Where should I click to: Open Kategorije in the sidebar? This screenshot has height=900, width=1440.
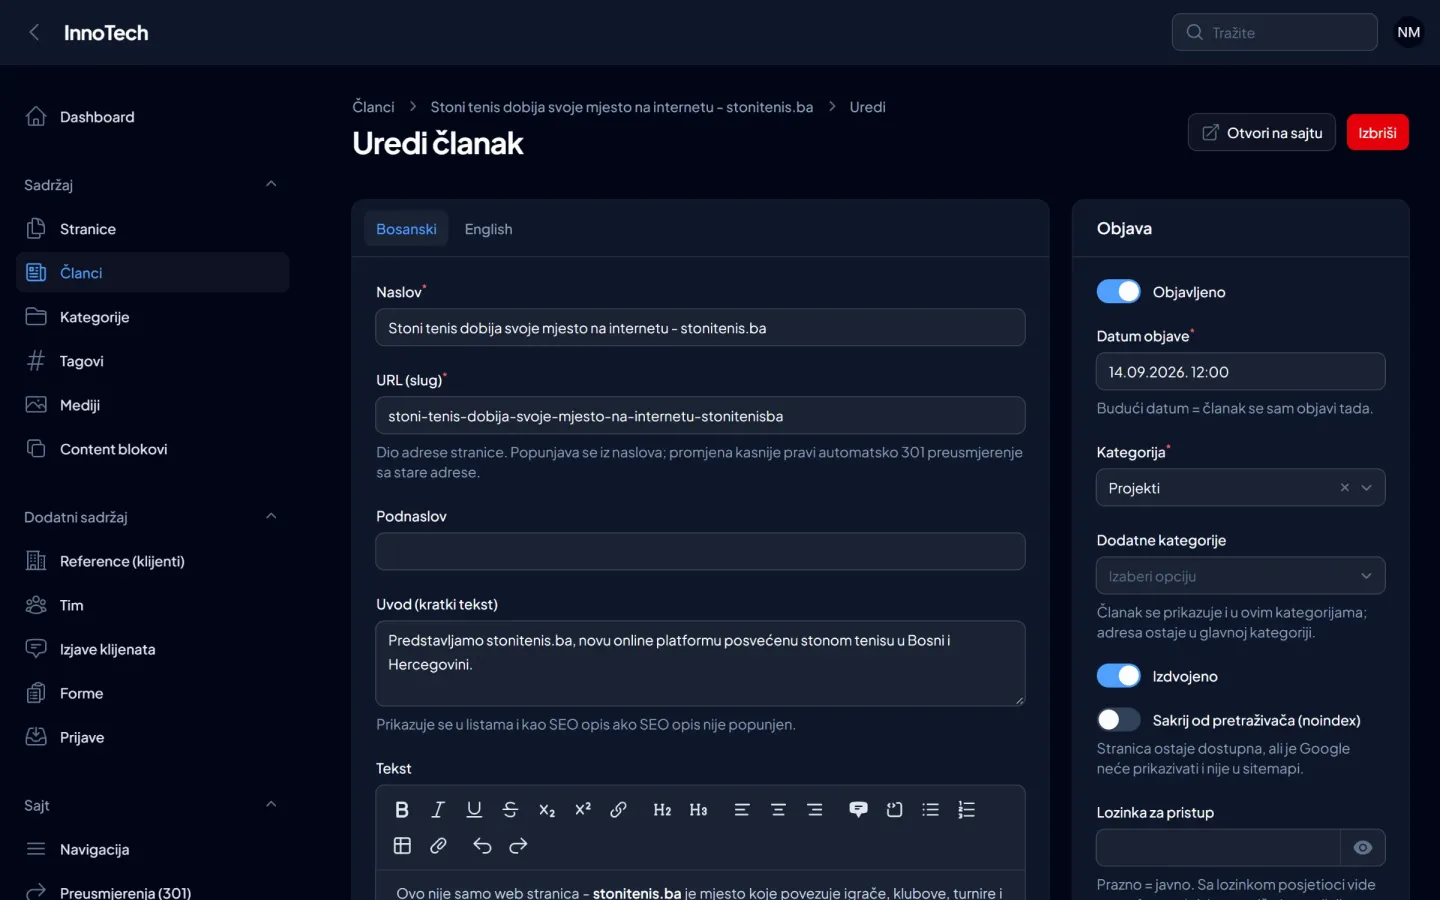click(x=153, y=317)
